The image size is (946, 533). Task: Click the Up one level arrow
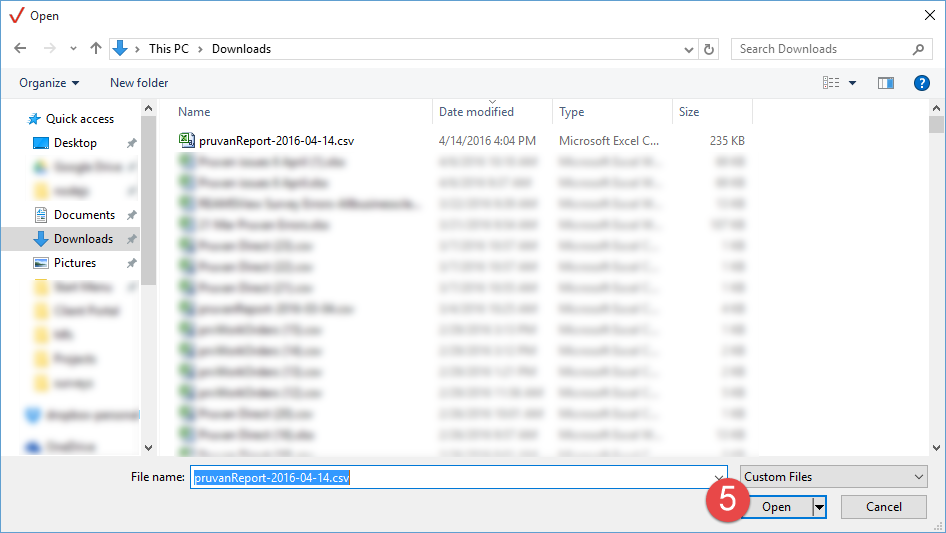(x=96, y=49)
